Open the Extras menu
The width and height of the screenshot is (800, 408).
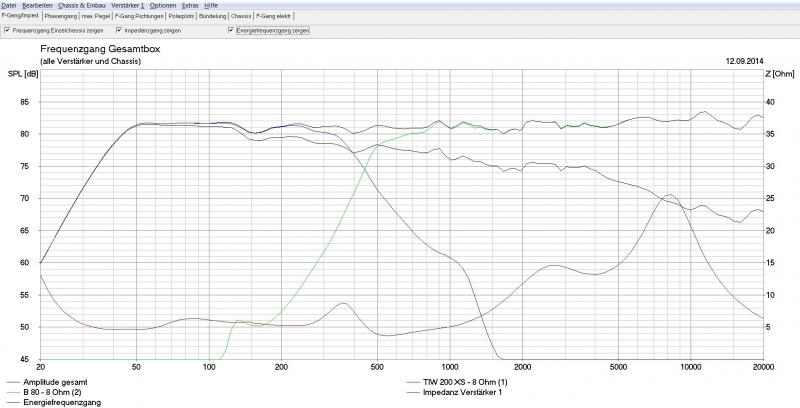tap(190, 5)
